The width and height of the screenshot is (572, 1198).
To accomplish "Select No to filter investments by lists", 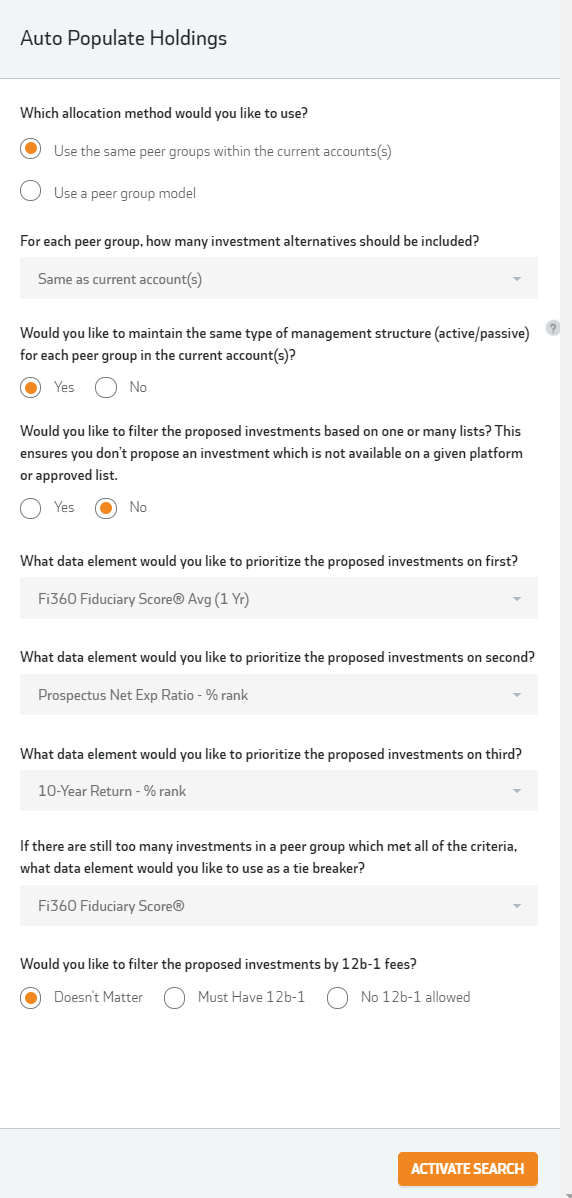I will [105, 507].
